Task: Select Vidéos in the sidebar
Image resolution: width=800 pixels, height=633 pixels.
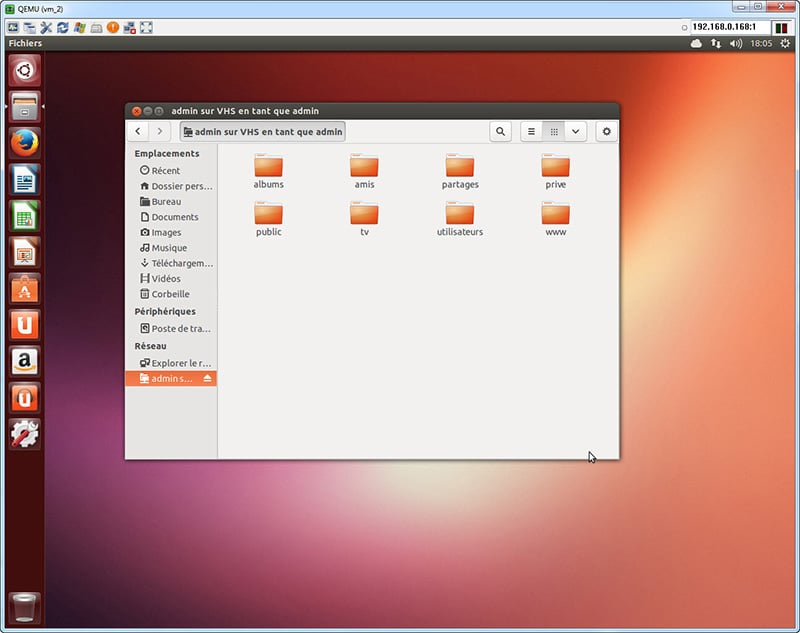Action: [x=171, y=278]
